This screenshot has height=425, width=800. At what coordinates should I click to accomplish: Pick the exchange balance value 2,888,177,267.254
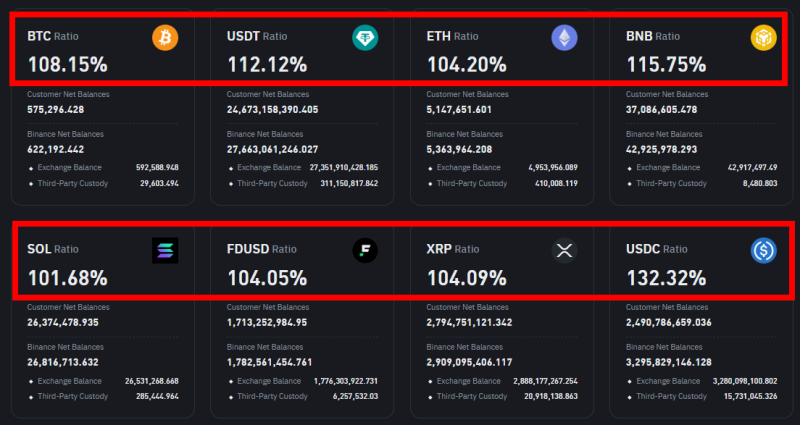pyautogui.click(x=545, y=381)
